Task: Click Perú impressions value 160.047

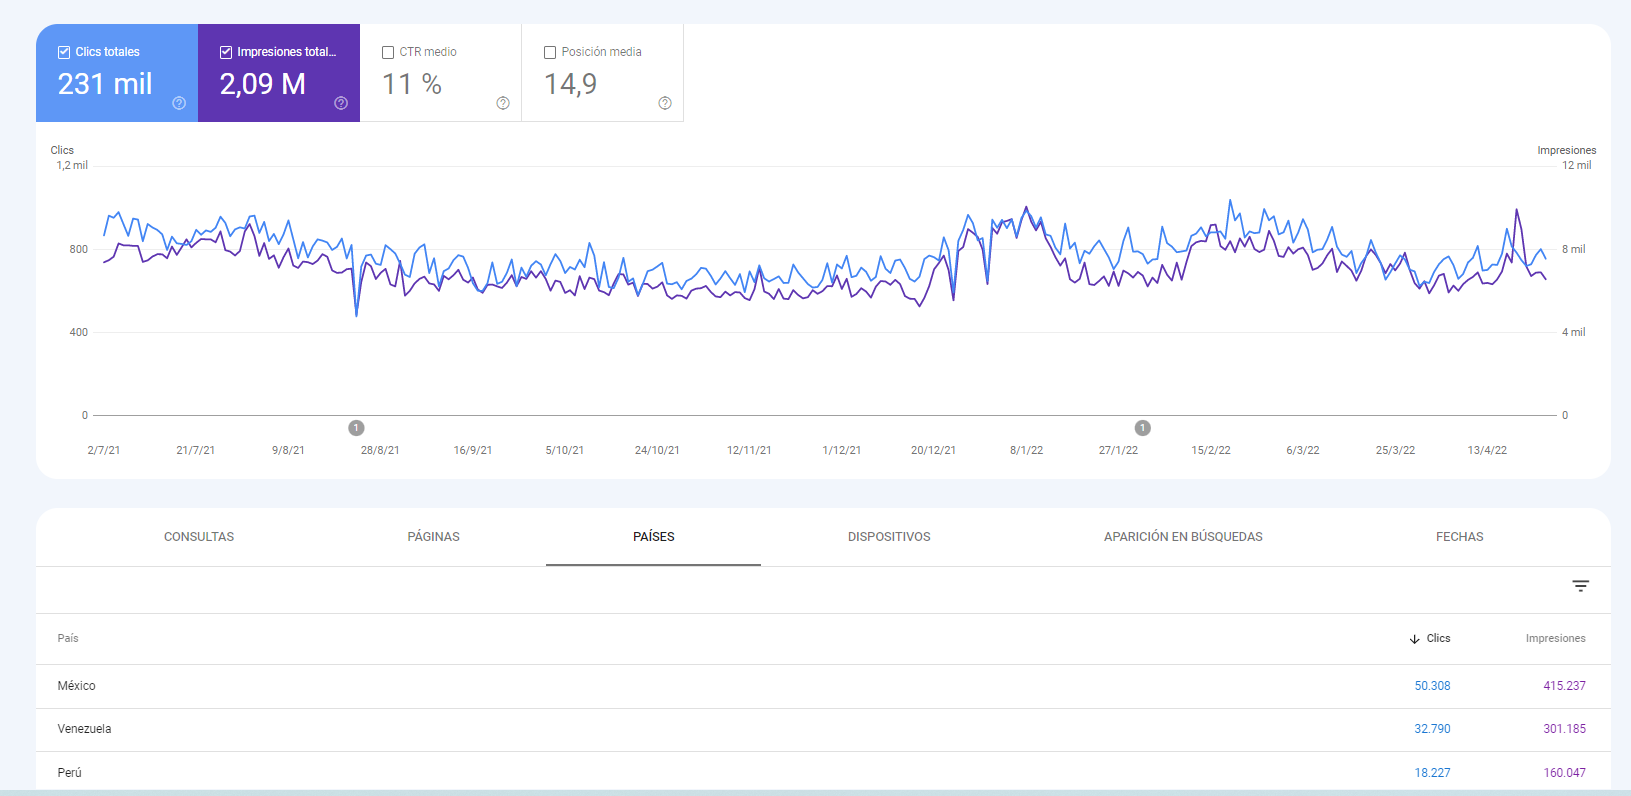Action: 1564,773
